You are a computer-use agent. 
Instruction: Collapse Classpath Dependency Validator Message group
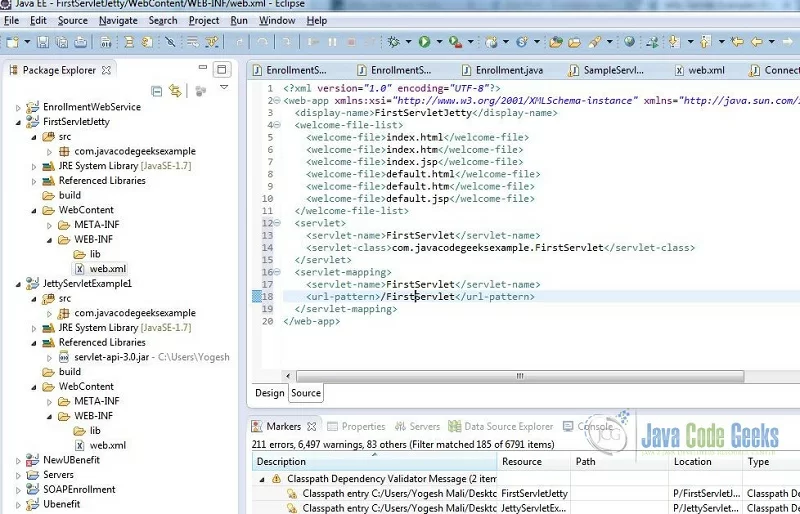(262, 479)
